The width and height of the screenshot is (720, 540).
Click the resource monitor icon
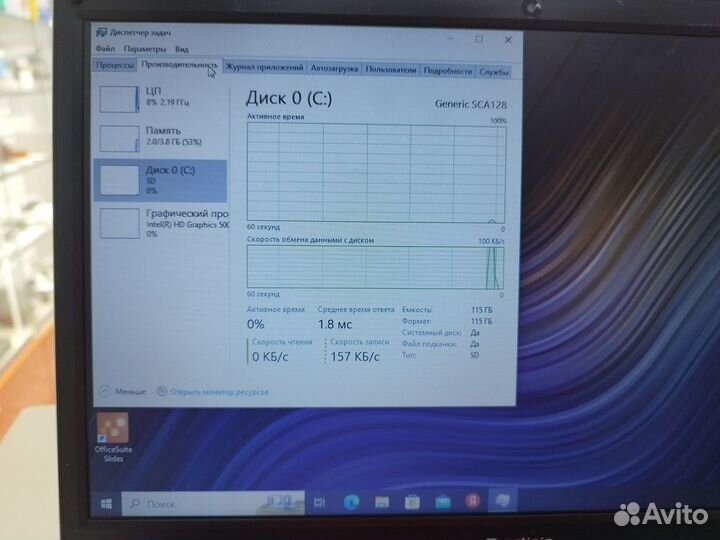tap(162, 391)
